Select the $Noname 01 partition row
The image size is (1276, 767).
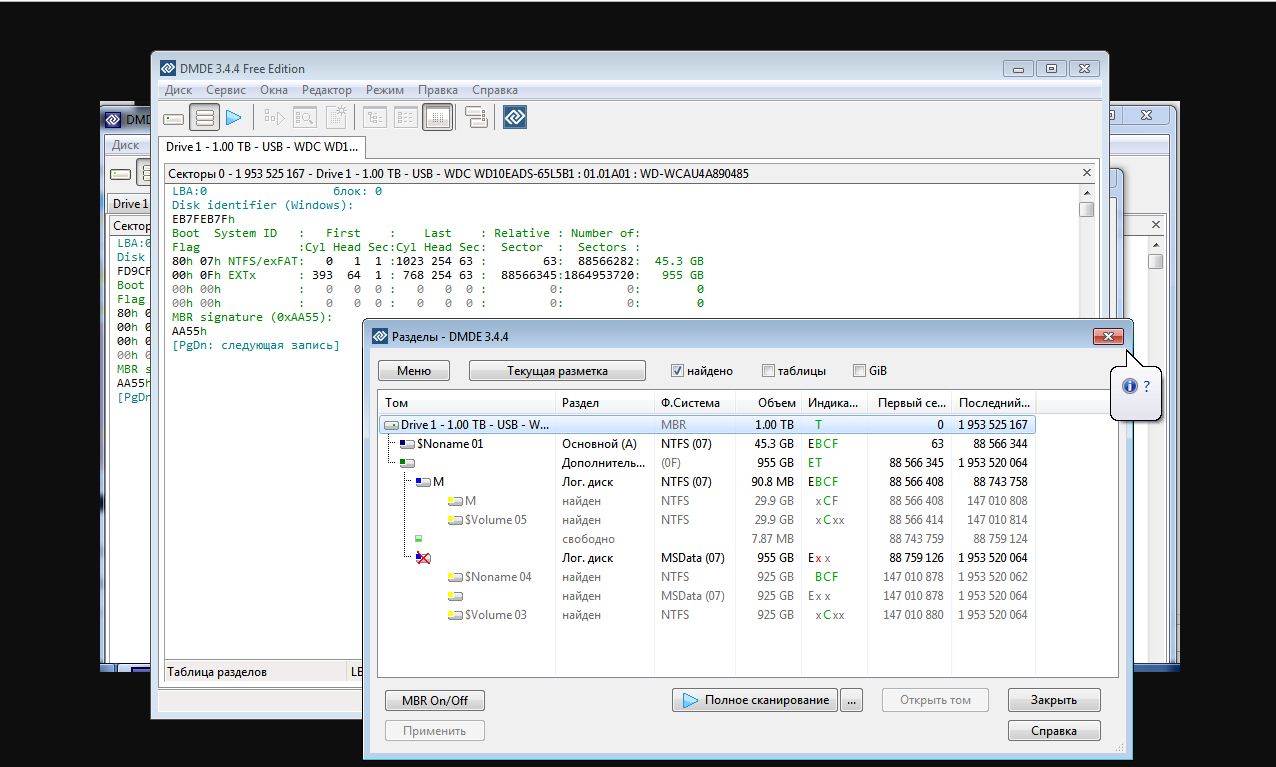click(450, 444)
